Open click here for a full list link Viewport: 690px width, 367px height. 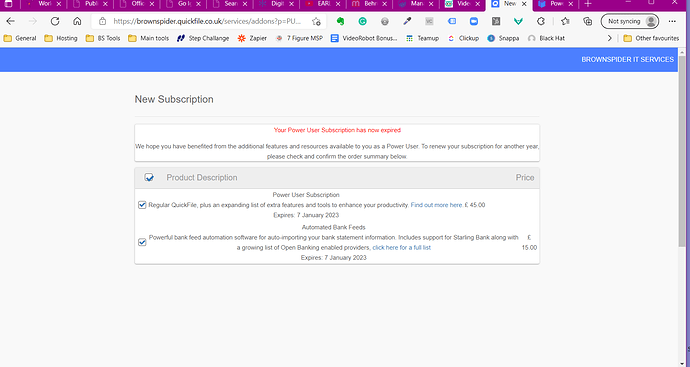point(401,248)
